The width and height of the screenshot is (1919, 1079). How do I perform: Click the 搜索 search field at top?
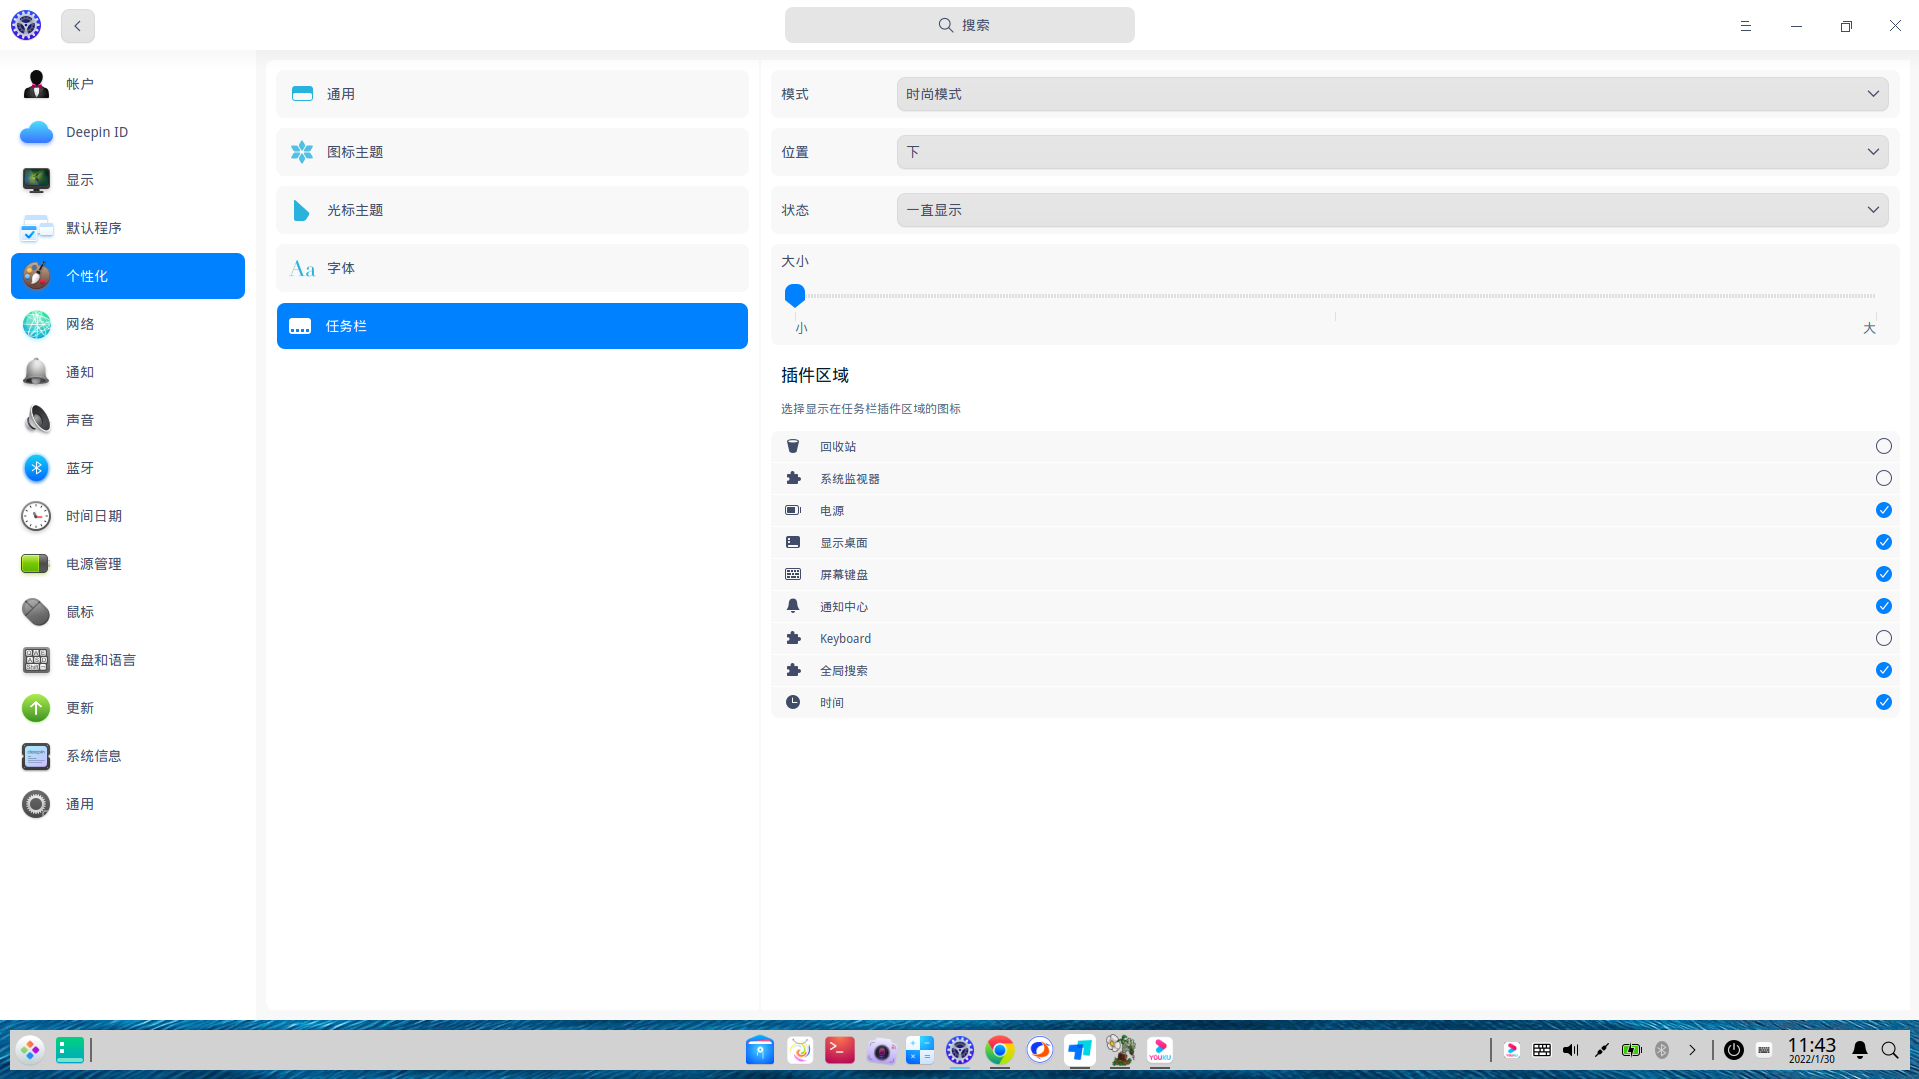click(x=959, y=25)
